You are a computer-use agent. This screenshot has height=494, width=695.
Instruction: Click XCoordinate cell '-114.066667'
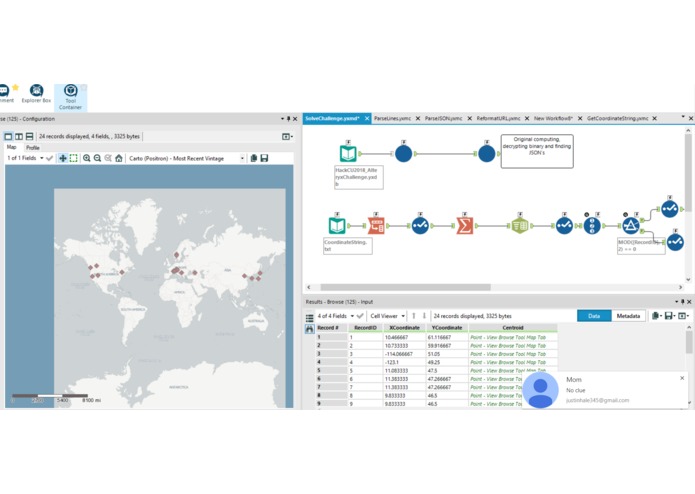(404, 354)
